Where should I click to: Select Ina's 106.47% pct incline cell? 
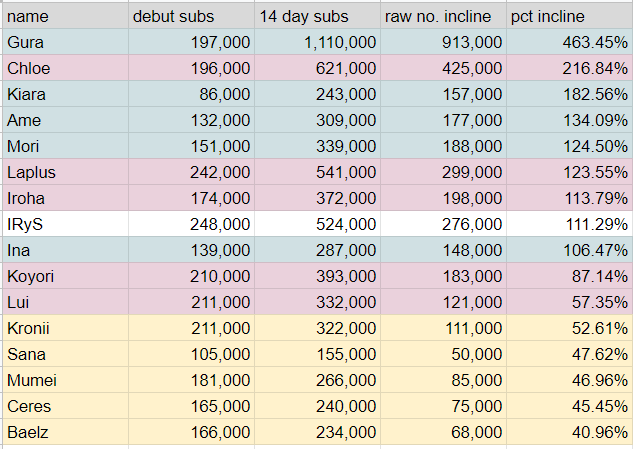[569, 250]
